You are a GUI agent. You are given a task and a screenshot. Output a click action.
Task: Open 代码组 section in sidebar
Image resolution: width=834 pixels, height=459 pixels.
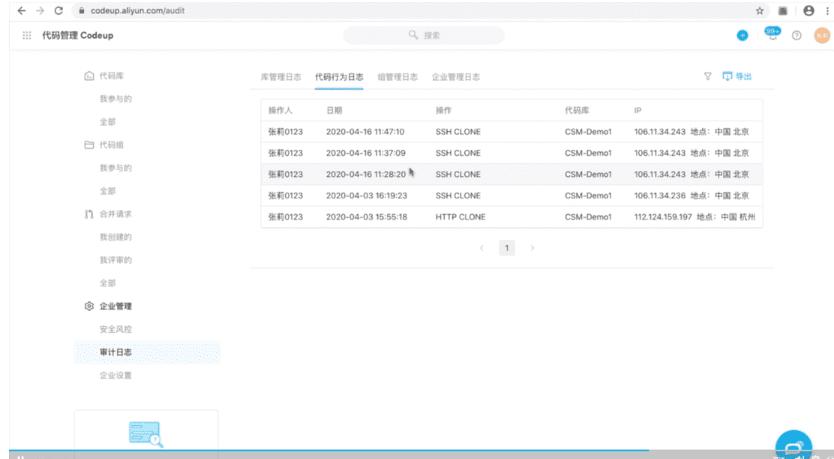[x=111, y=145]
